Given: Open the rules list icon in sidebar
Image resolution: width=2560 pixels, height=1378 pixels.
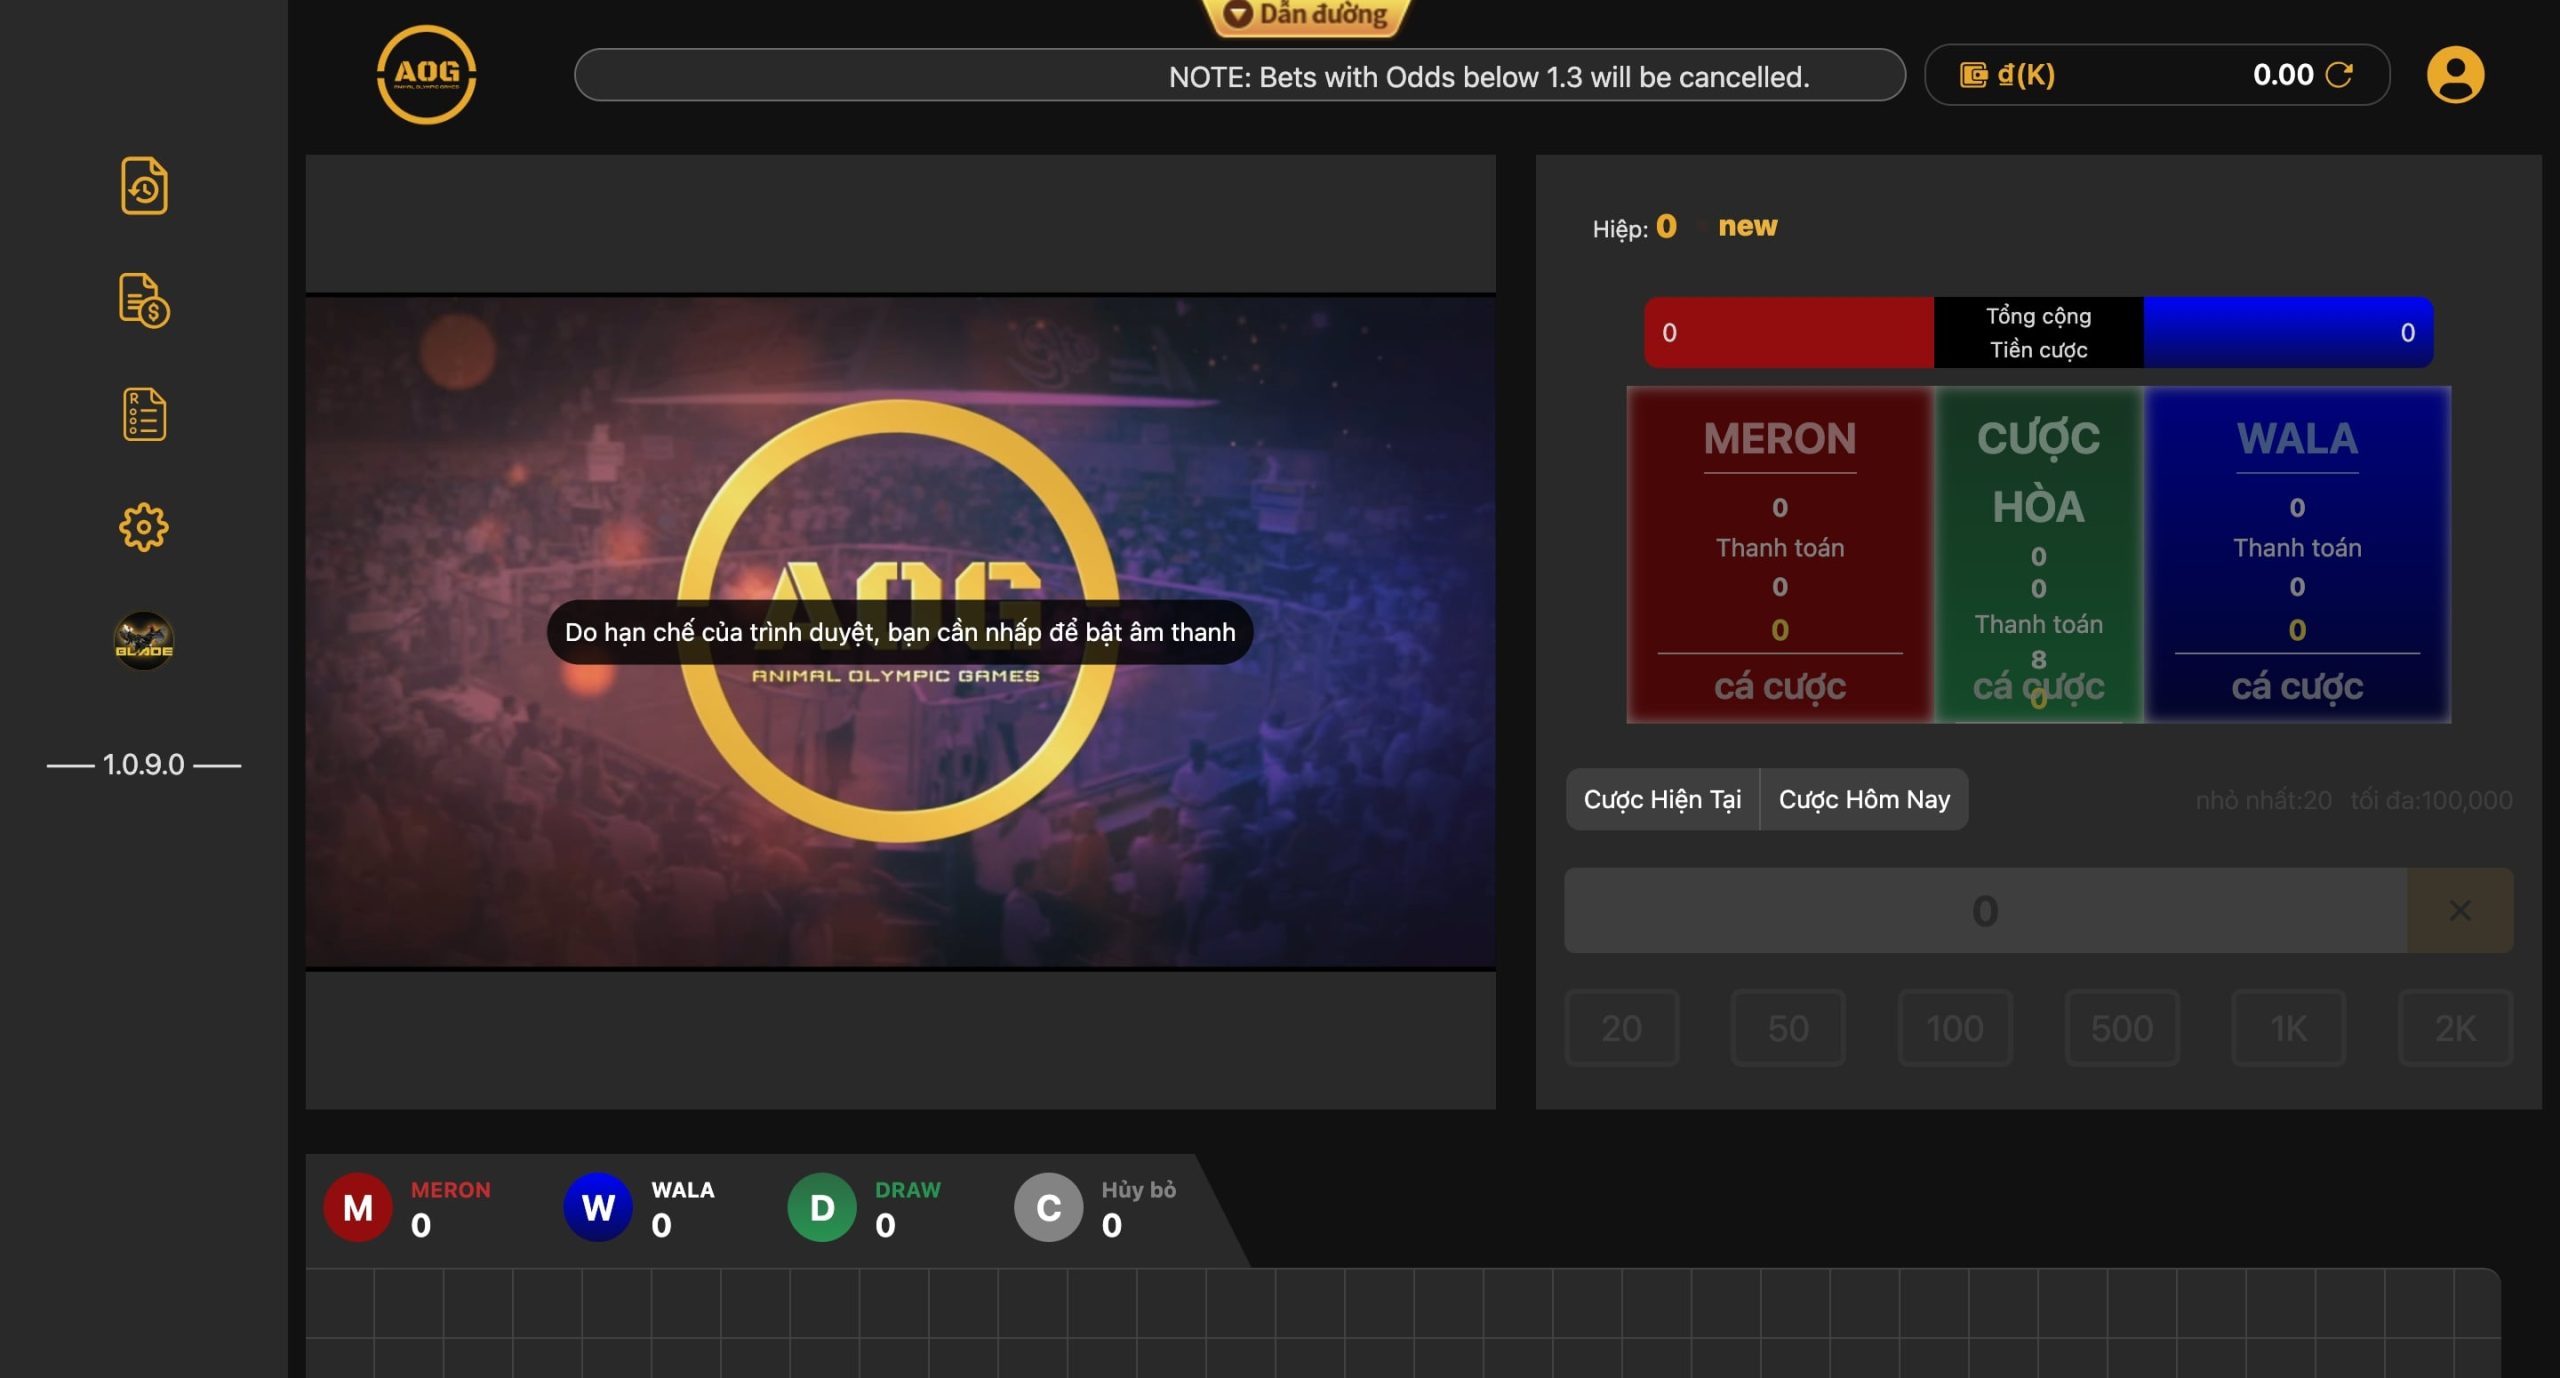Looking at the screenshot, I should [x=144, y=414].
